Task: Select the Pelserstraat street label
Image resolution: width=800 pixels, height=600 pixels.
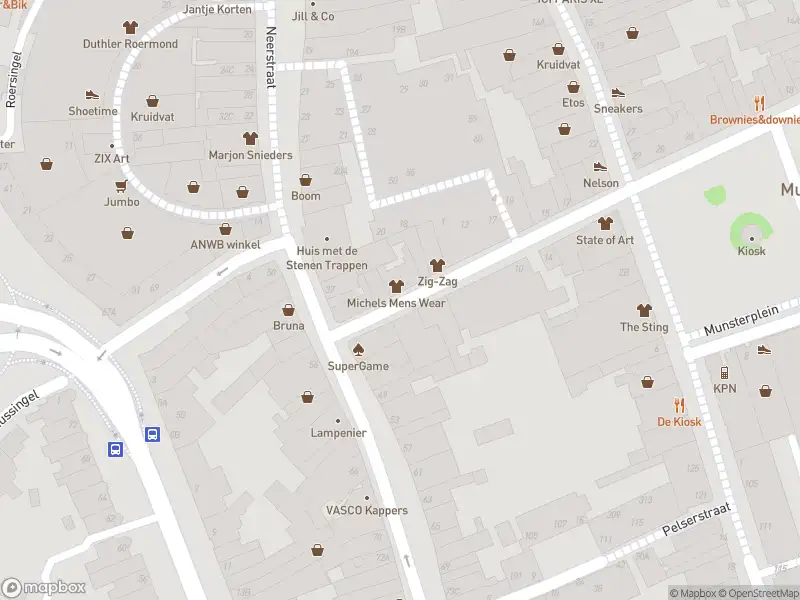Action: pyautogui.click(x=696, y=519)
